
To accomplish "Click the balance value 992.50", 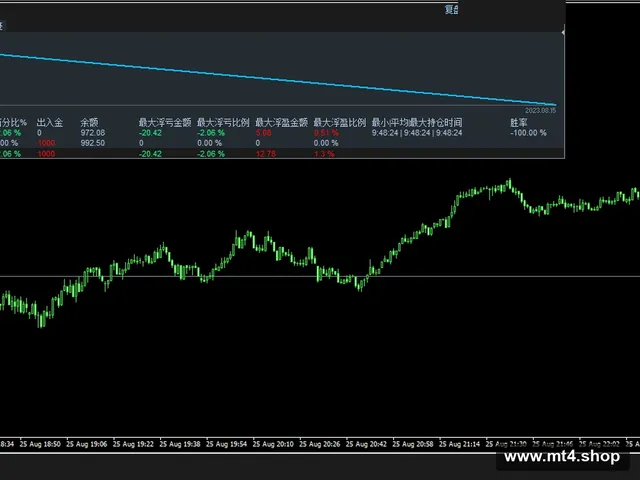I will pyautogui.click(x=93, y=143).
